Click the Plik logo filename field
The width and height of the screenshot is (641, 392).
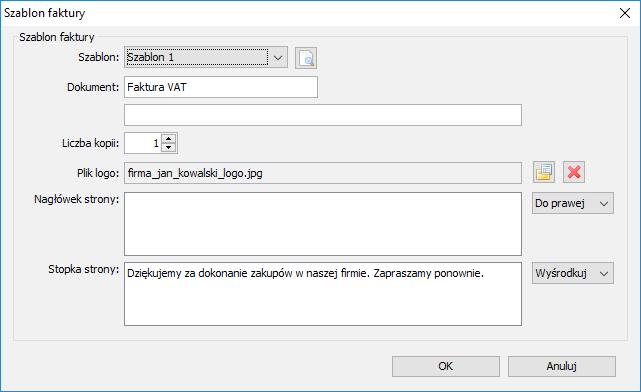(323, 173)
